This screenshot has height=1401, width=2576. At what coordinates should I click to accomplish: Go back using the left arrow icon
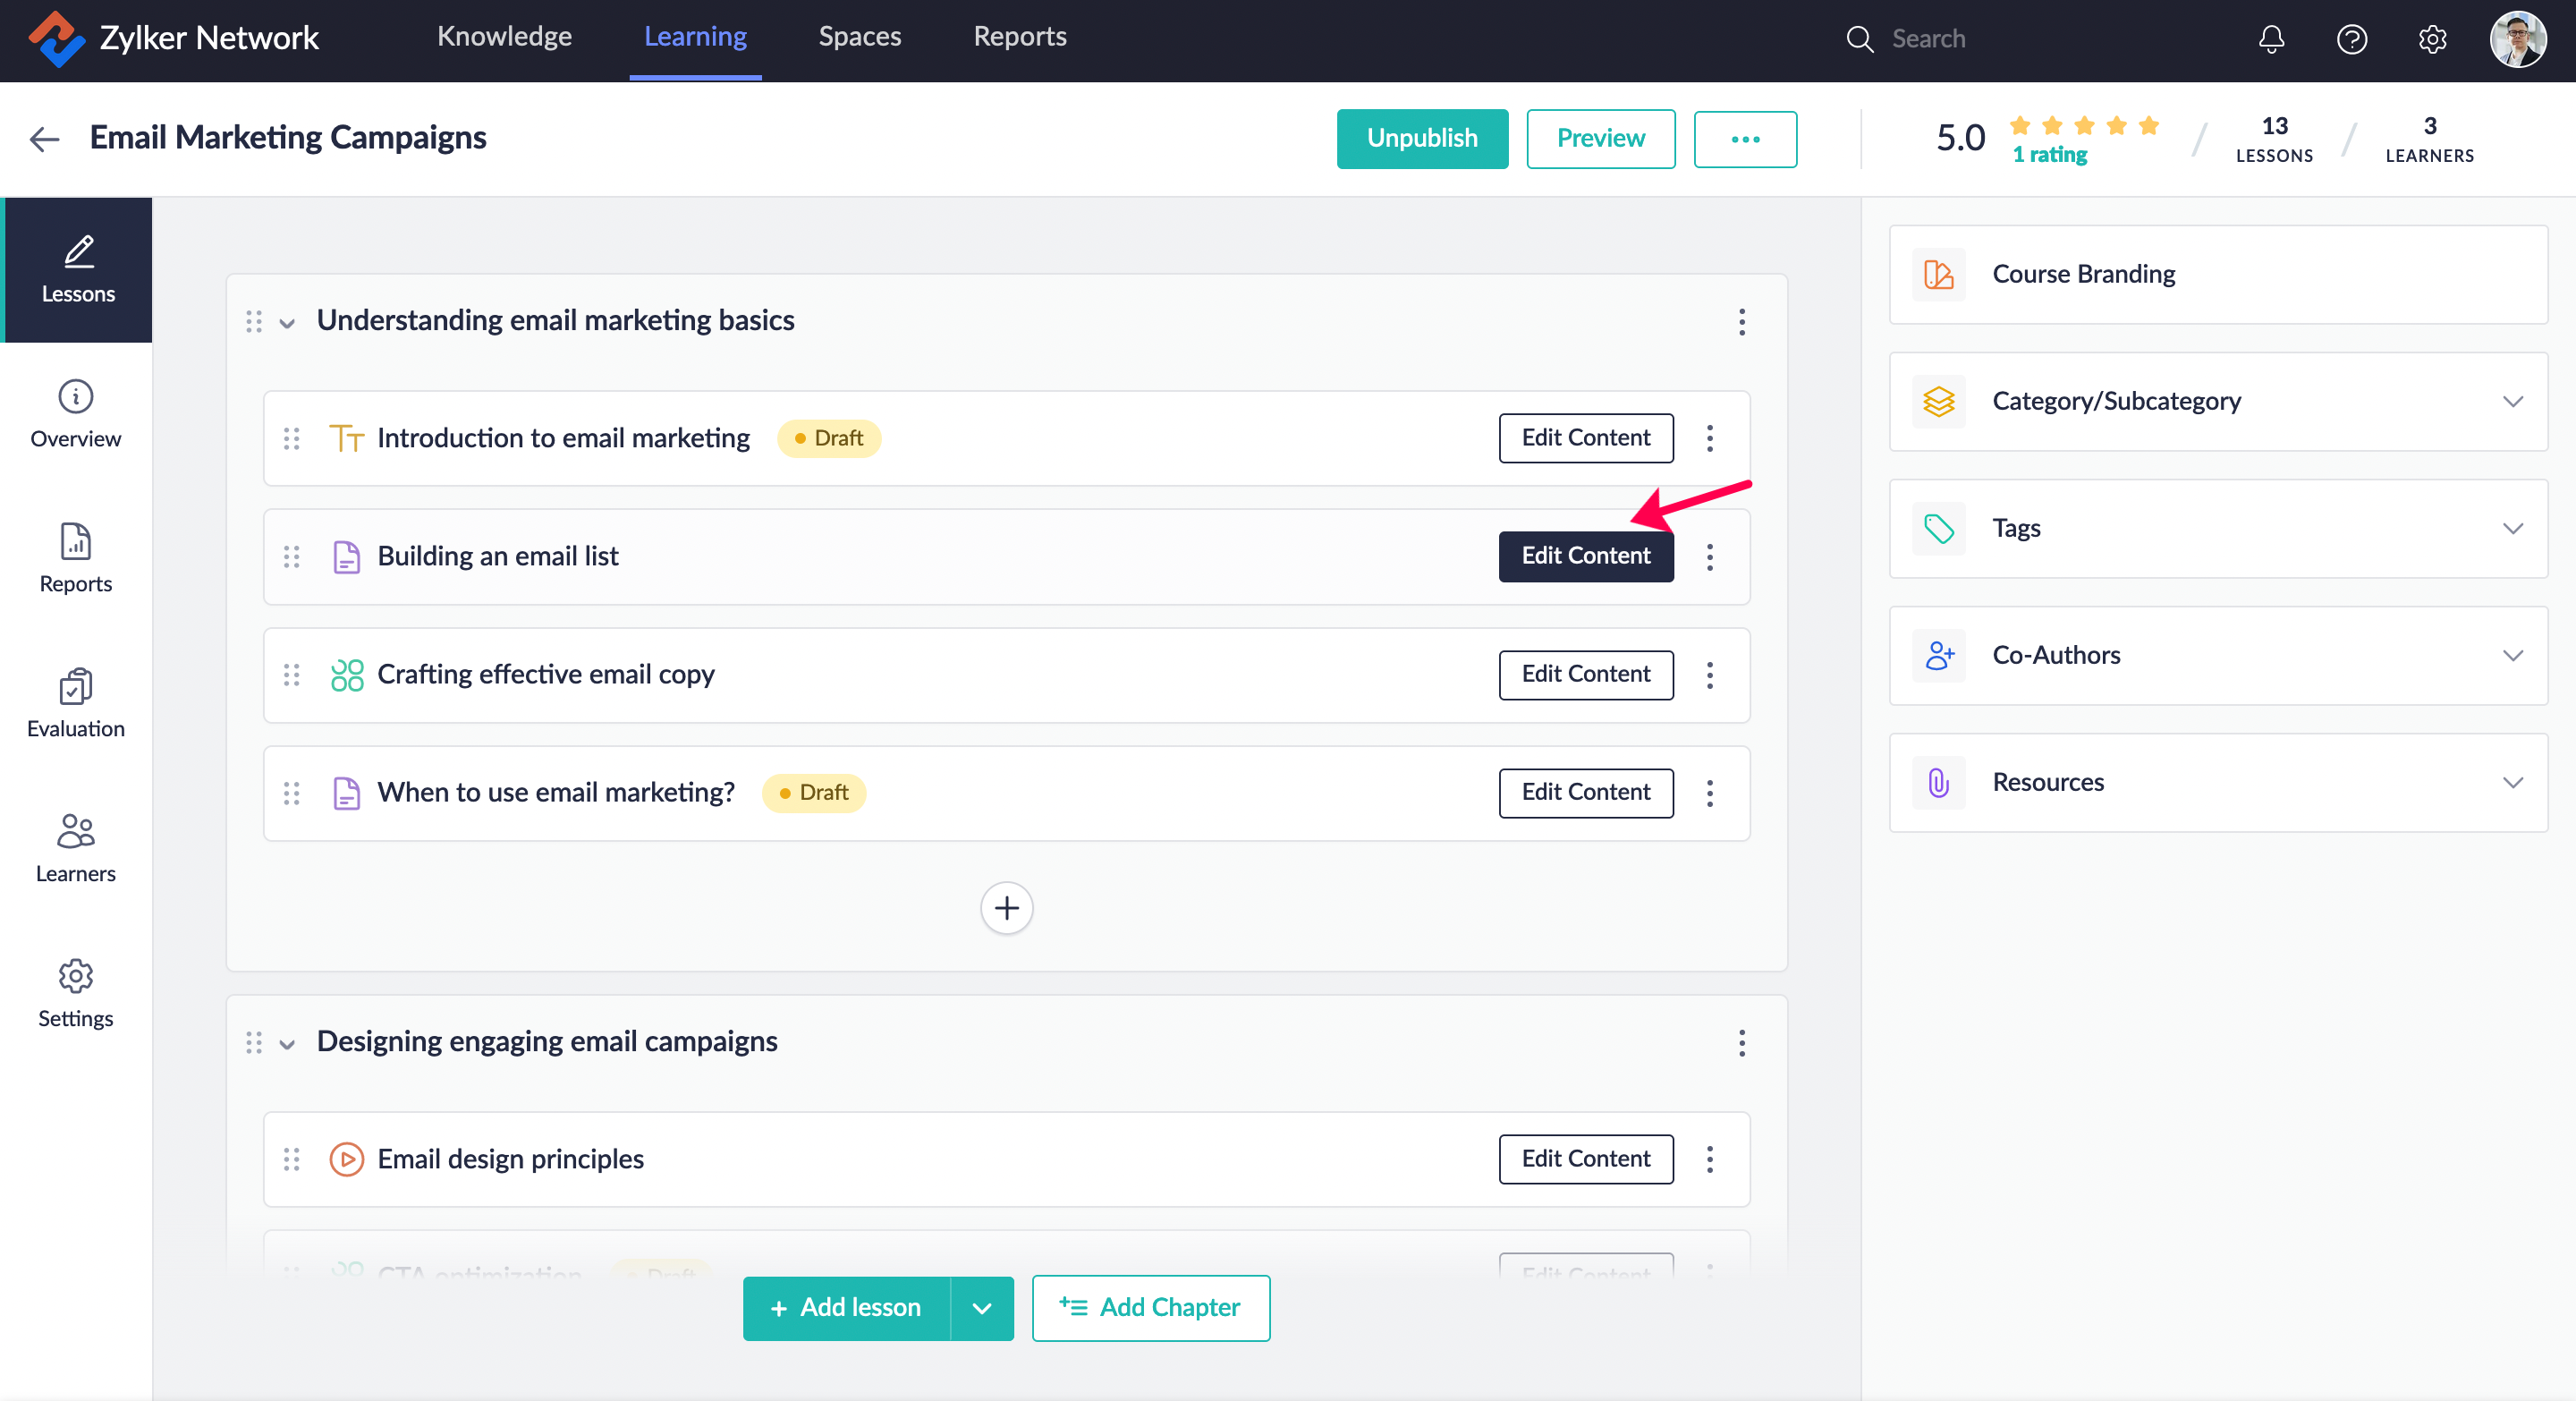pyautogui.click(x=44, y=138)
